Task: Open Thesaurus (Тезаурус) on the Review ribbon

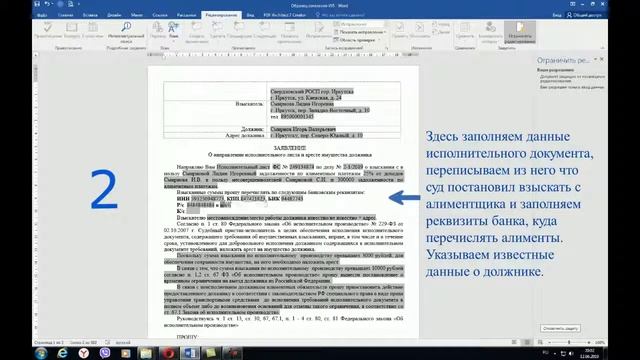Action: [x=72, y=31]
